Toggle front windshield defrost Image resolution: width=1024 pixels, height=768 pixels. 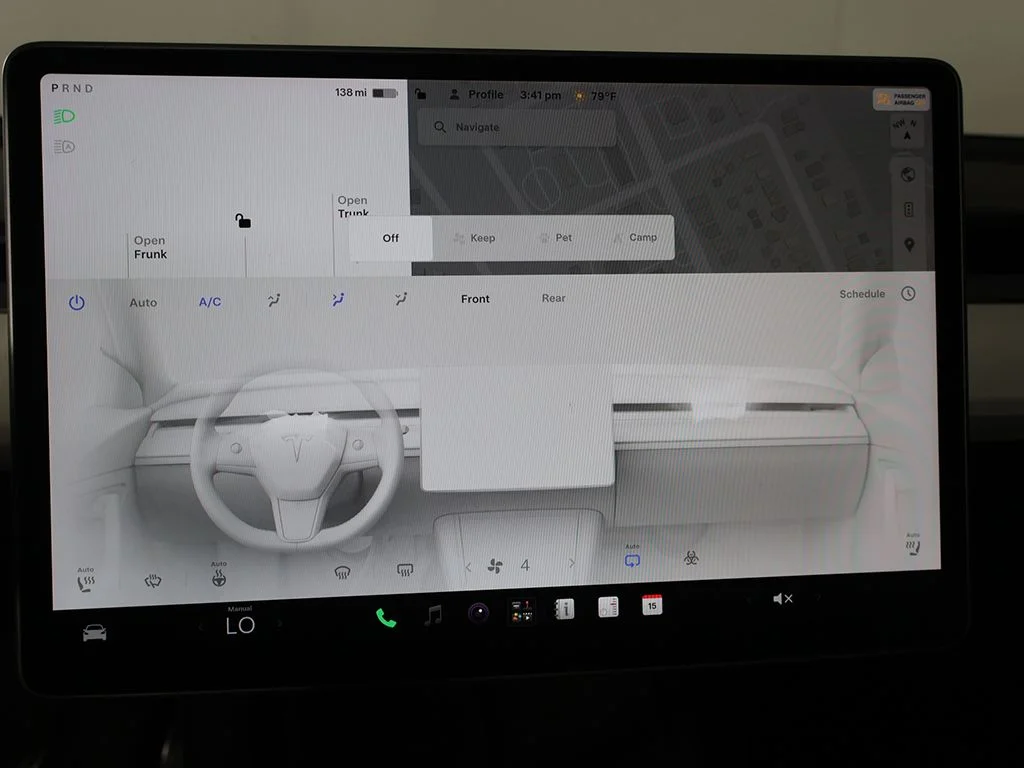[342, 573]
